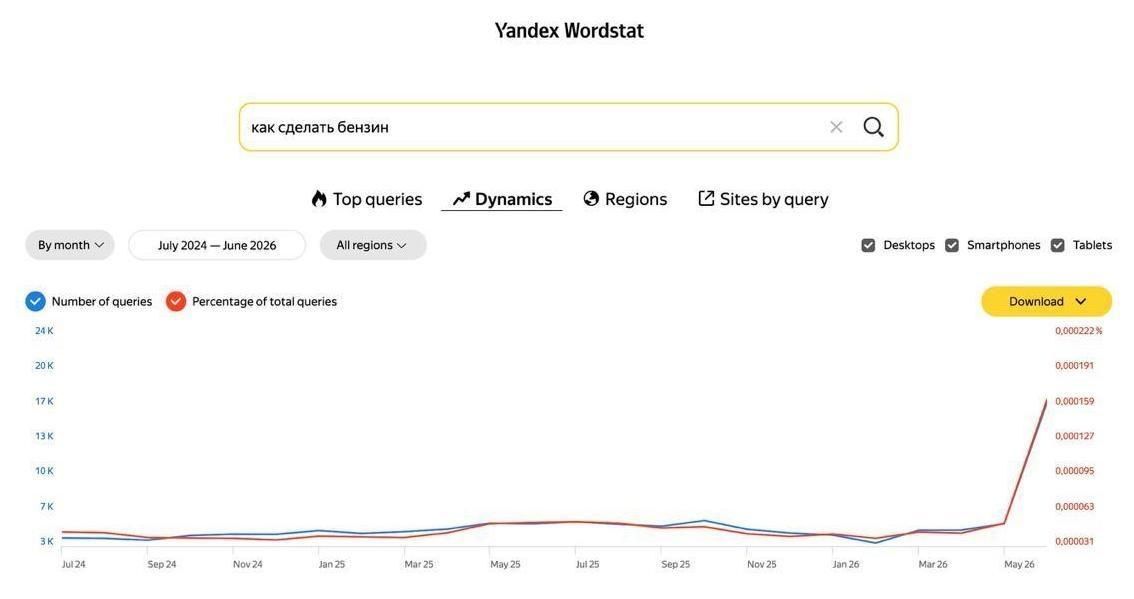Open the Regions tab
The image size is (1134, 599).
[625, 199]
